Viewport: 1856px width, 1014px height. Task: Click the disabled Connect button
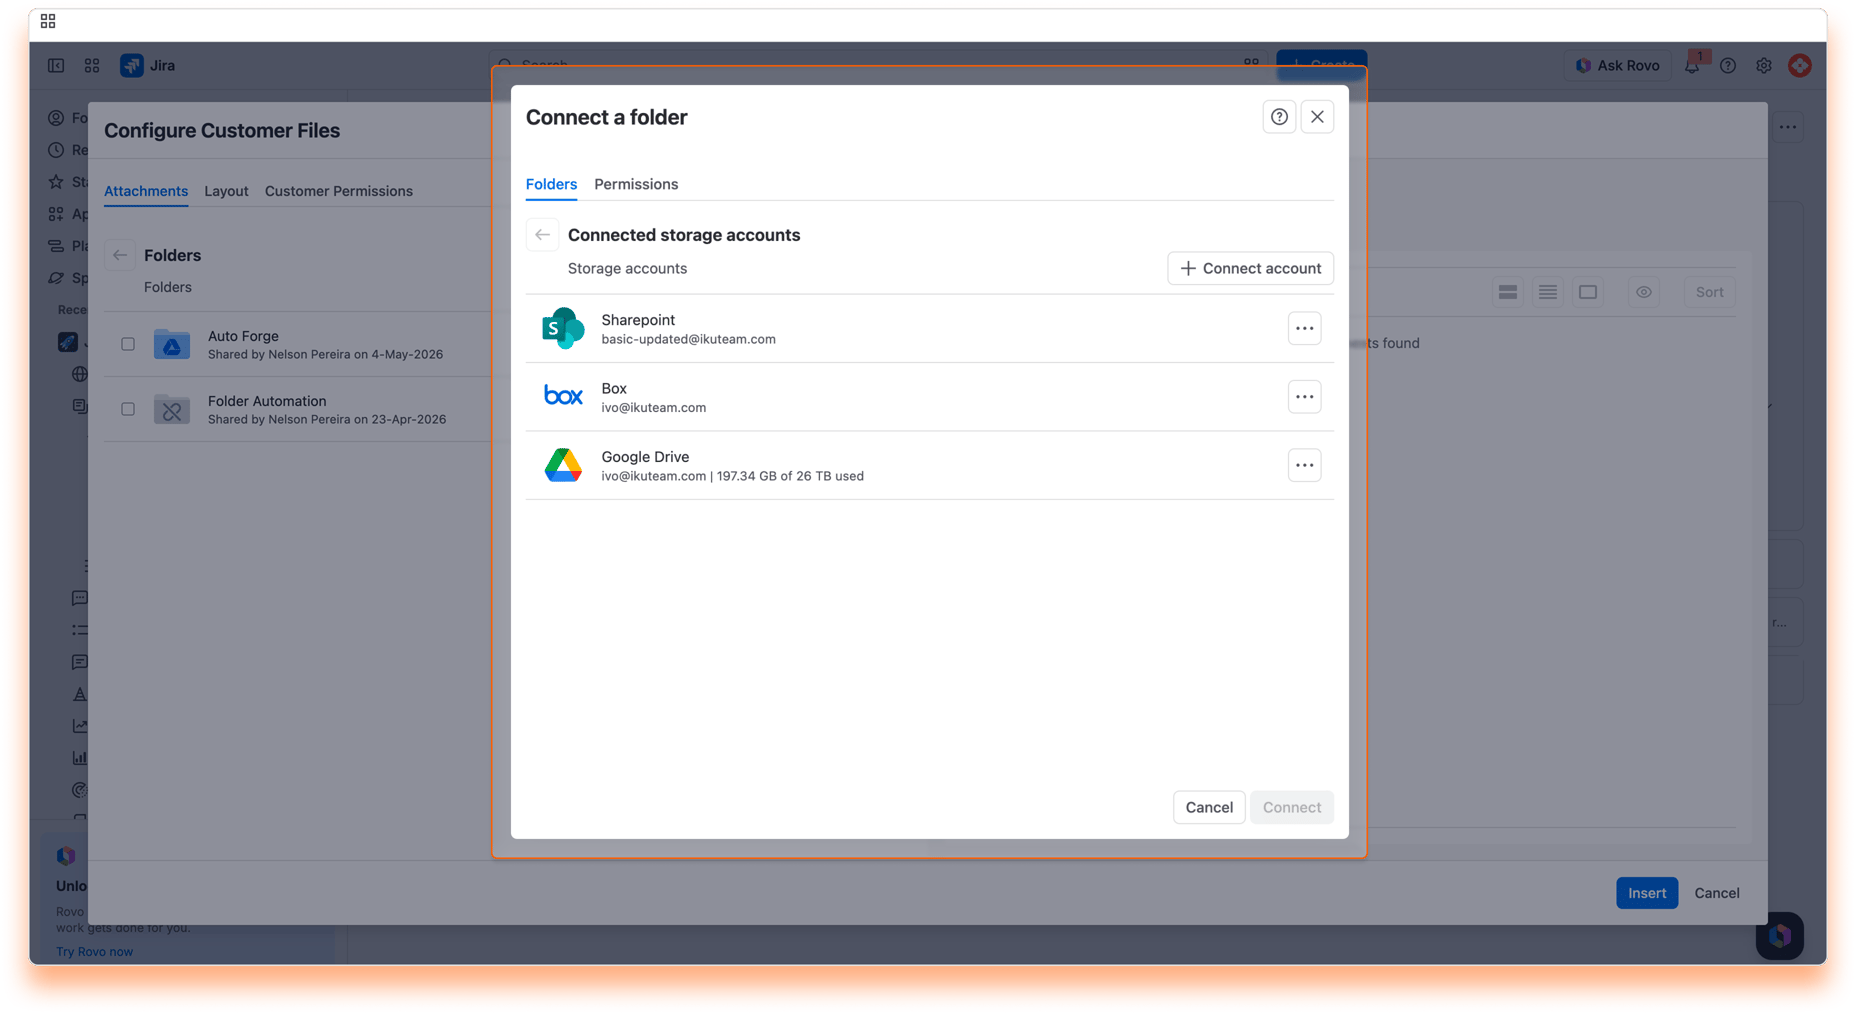click(x=1291, y=807)
